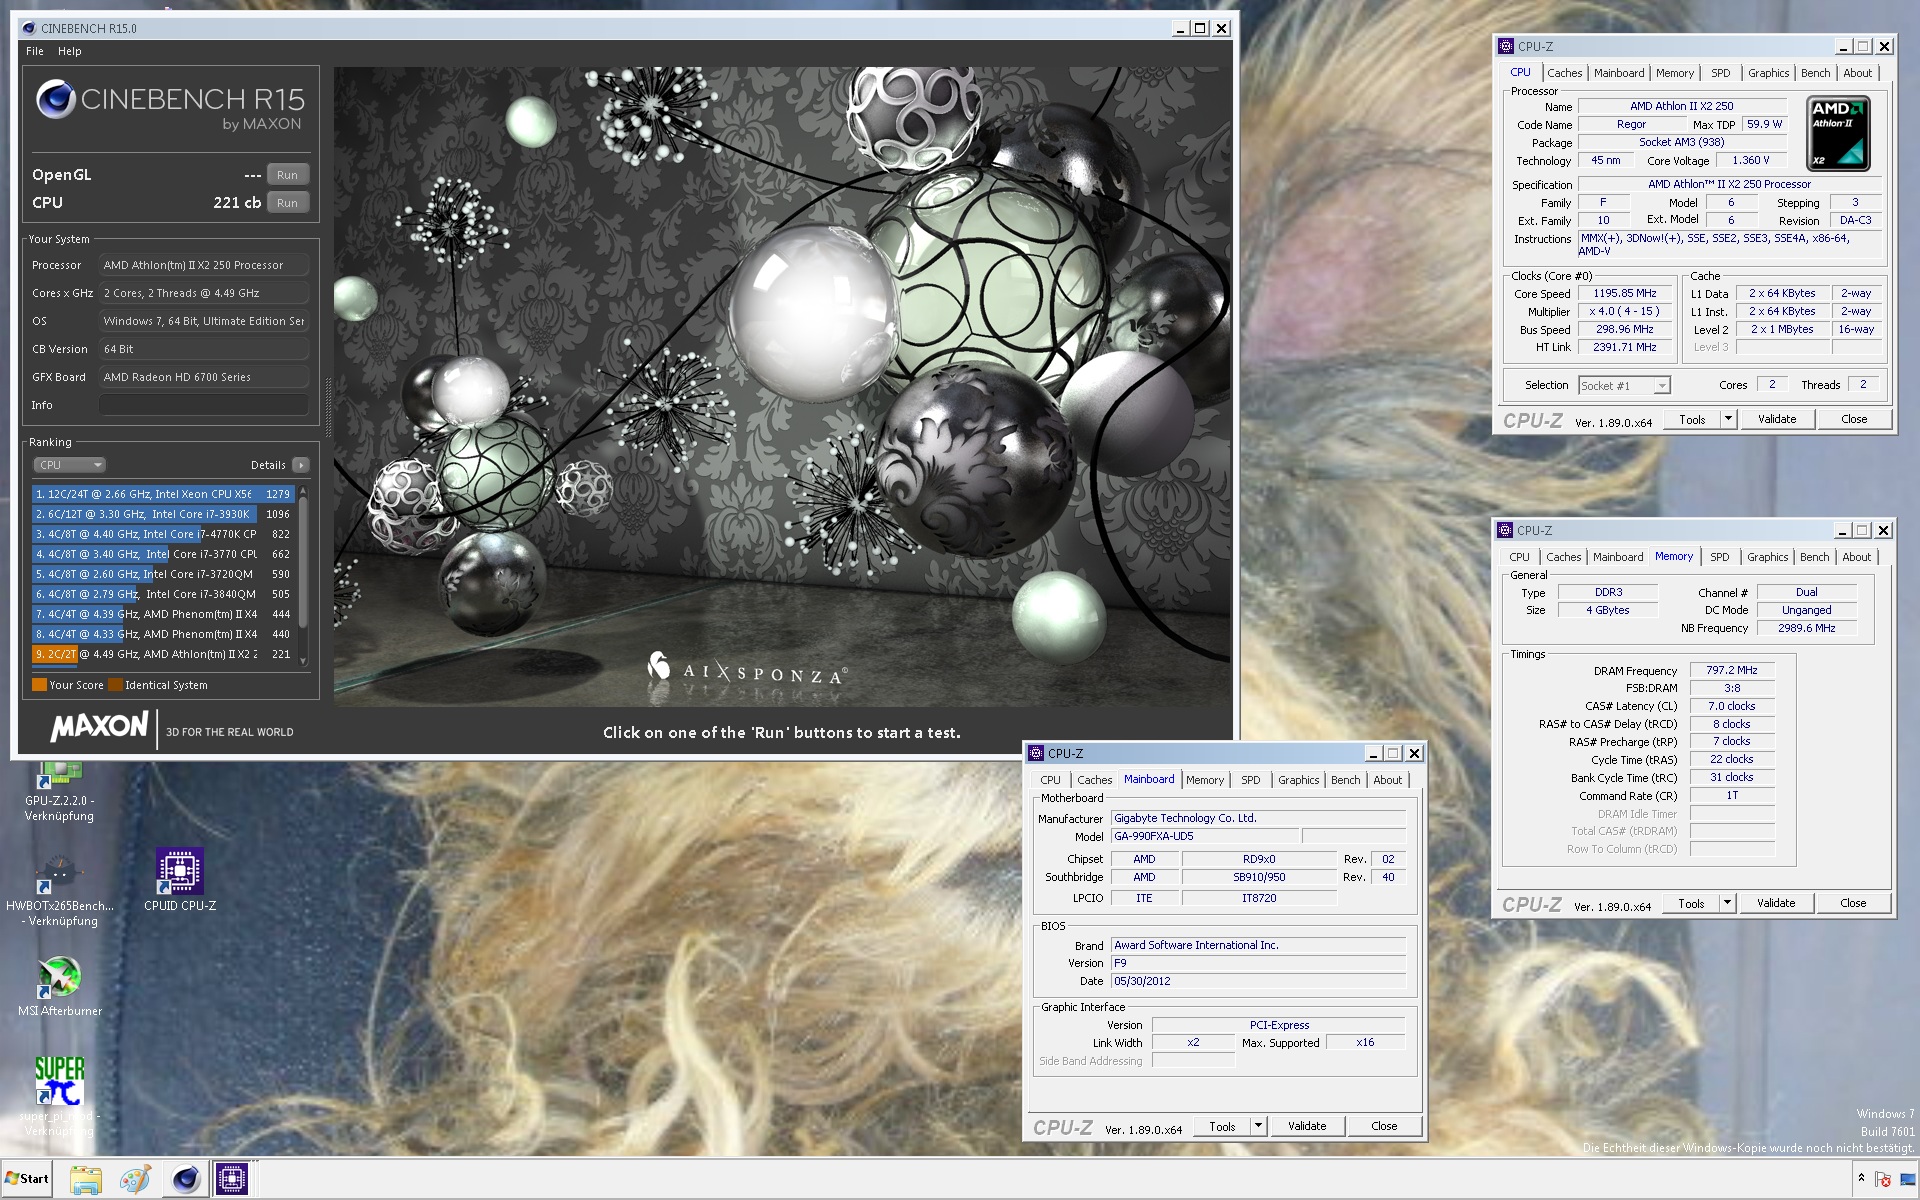The height and width of the screenshot is (1200, 1920).
Task: Click Tools button in Mainboard CPU-Z
Action: click(x=1222, y=1126)
